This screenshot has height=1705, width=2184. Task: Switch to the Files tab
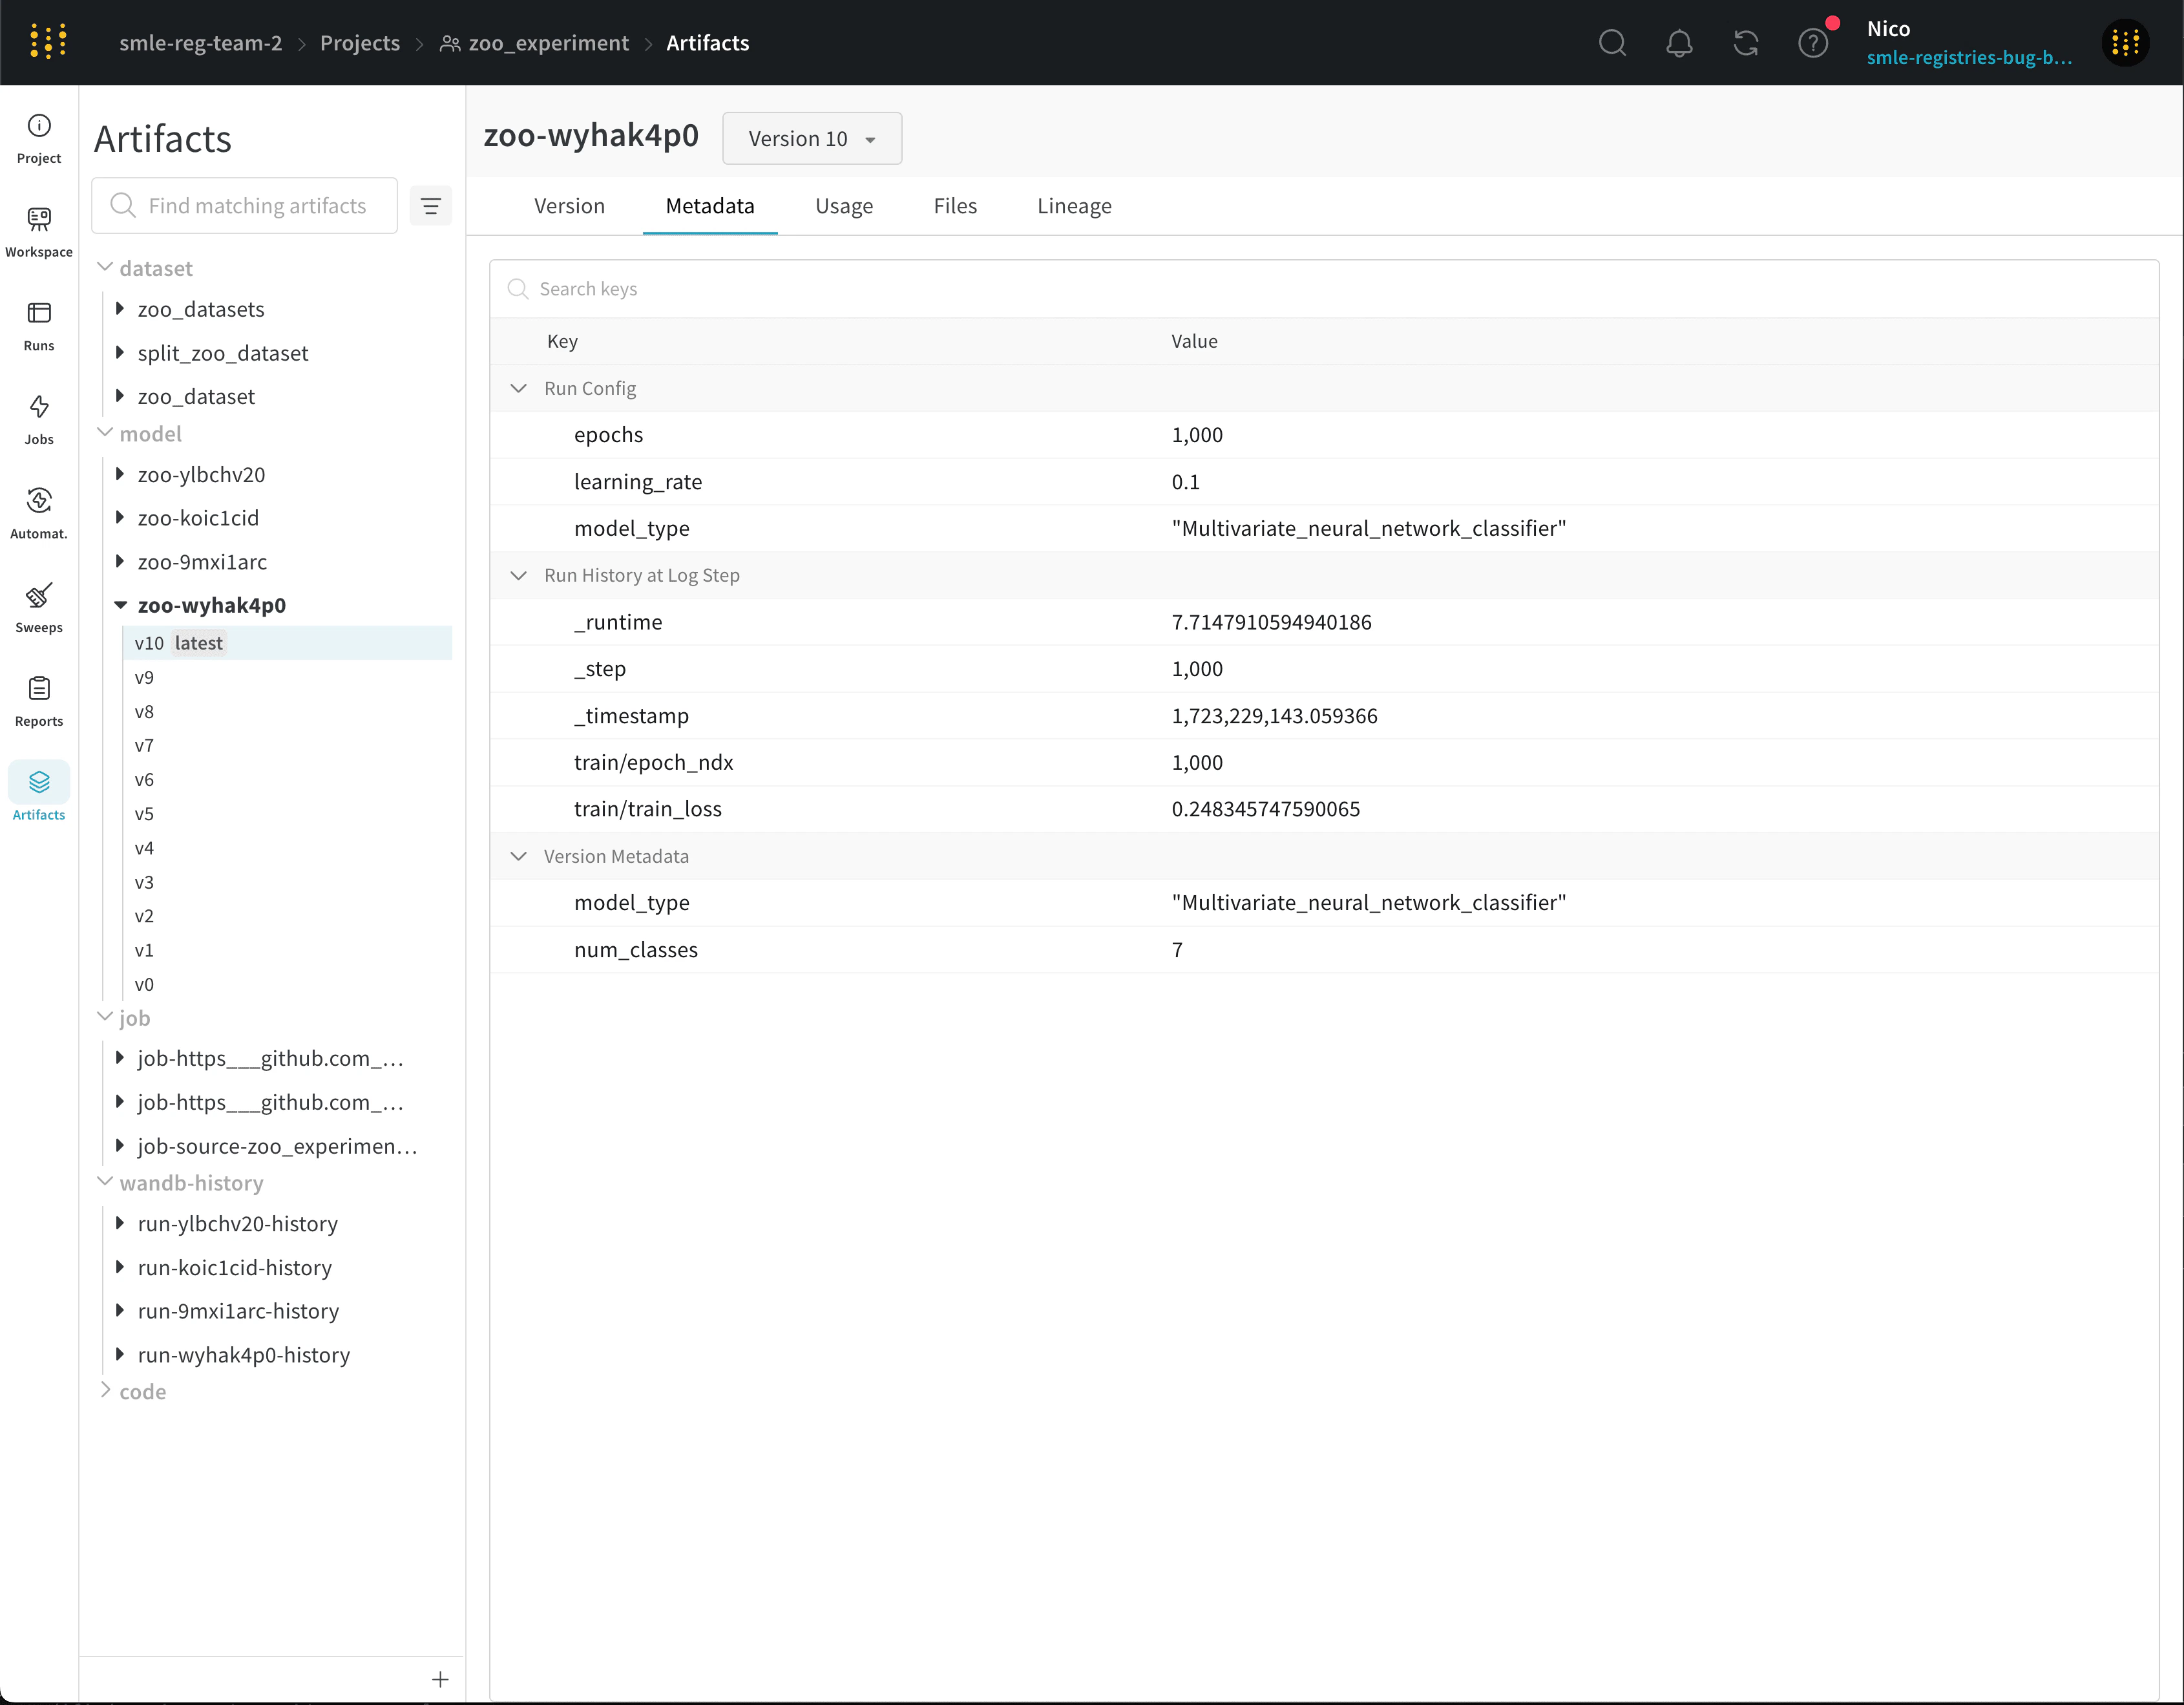[x=954, y=206]
